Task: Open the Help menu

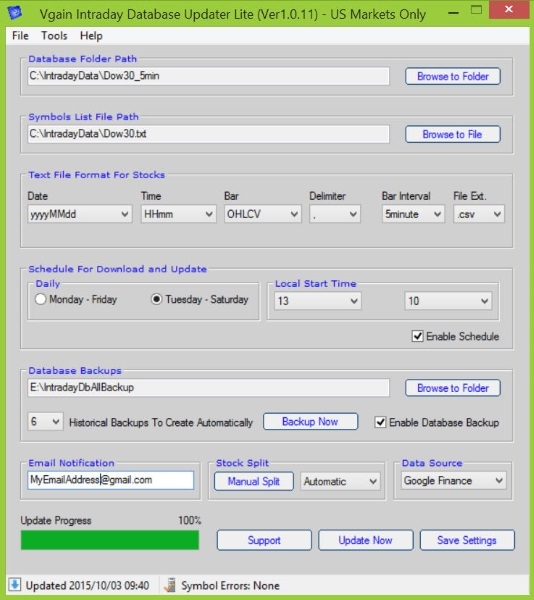Action: [91, 36]
